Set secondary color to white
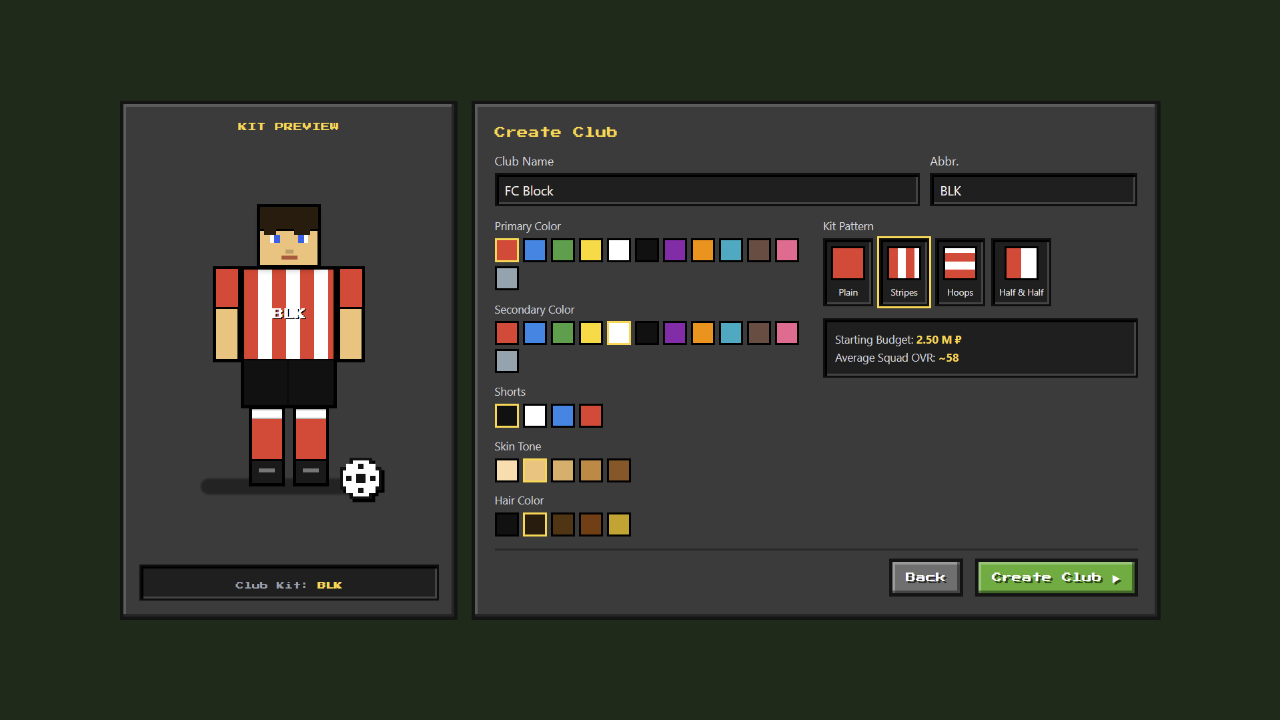 [x=619, y=333]
